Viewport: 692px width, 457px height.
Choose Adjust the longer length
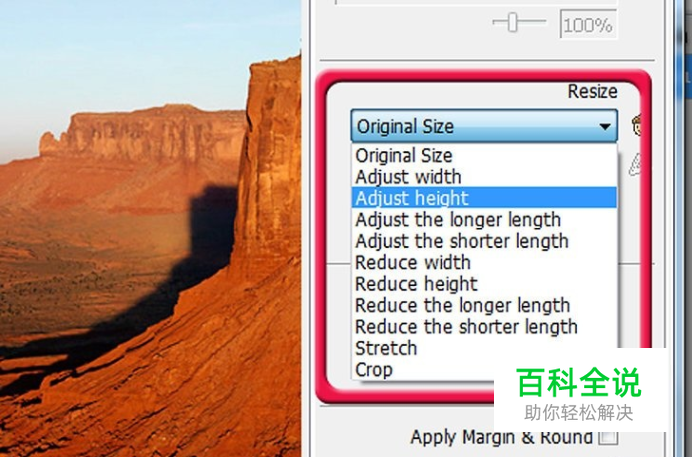[484, 220]
